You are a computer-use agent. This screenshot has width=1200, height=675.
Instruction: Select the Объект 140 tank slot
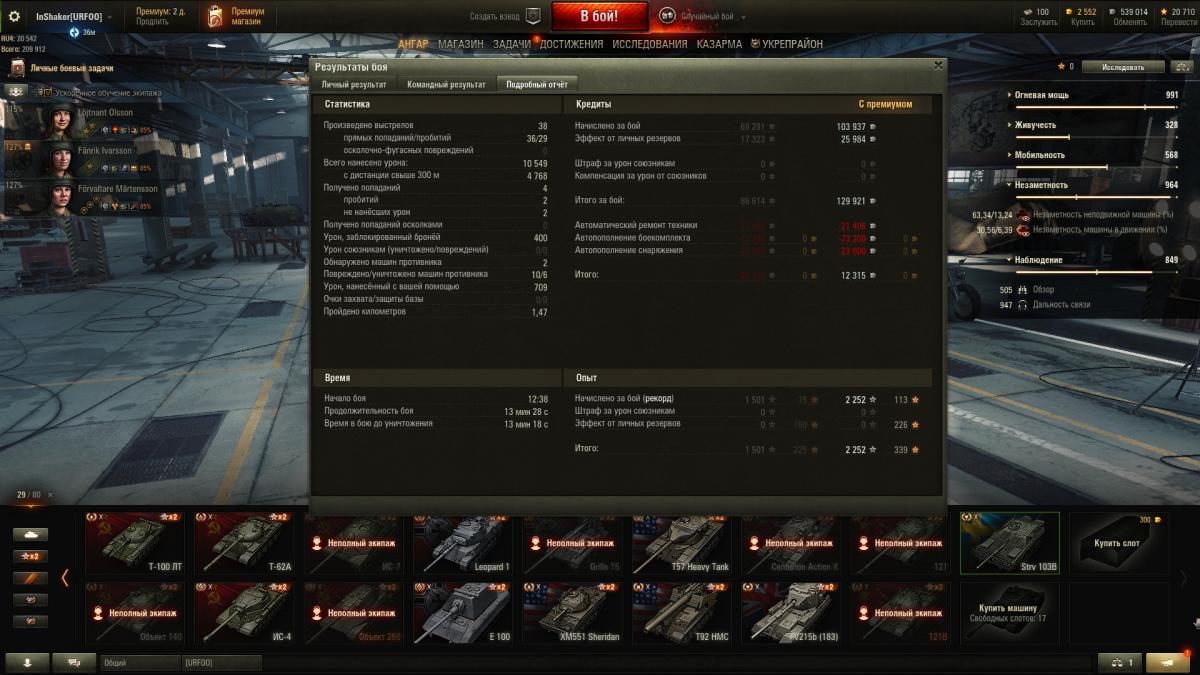tap(135, 613)
